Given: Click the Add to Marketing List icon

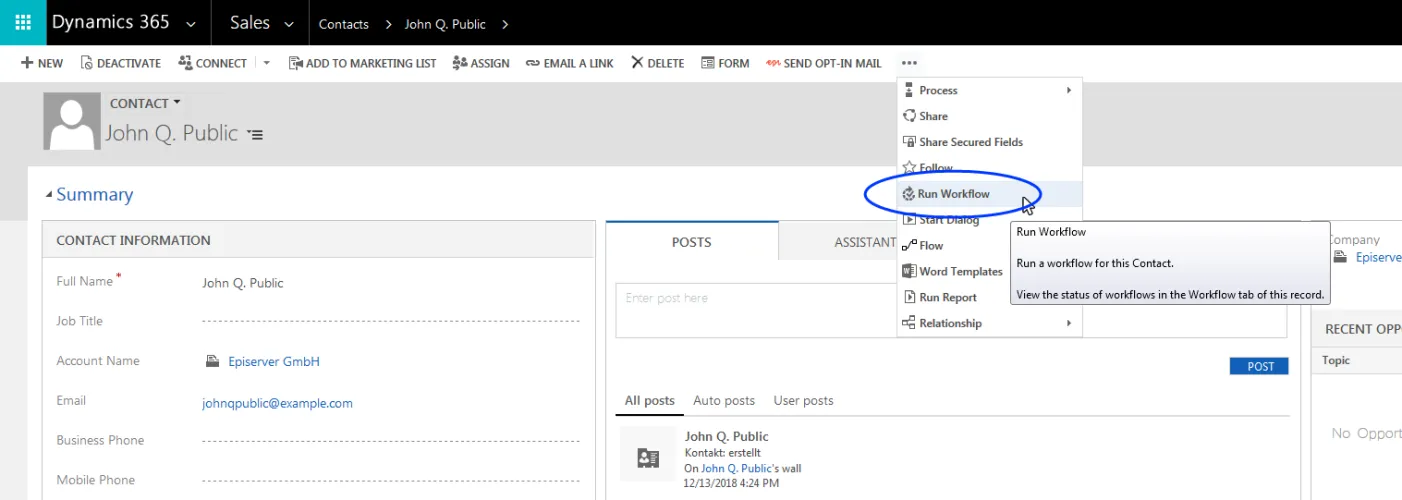Looking at the screenshot, I should (295, 63).
